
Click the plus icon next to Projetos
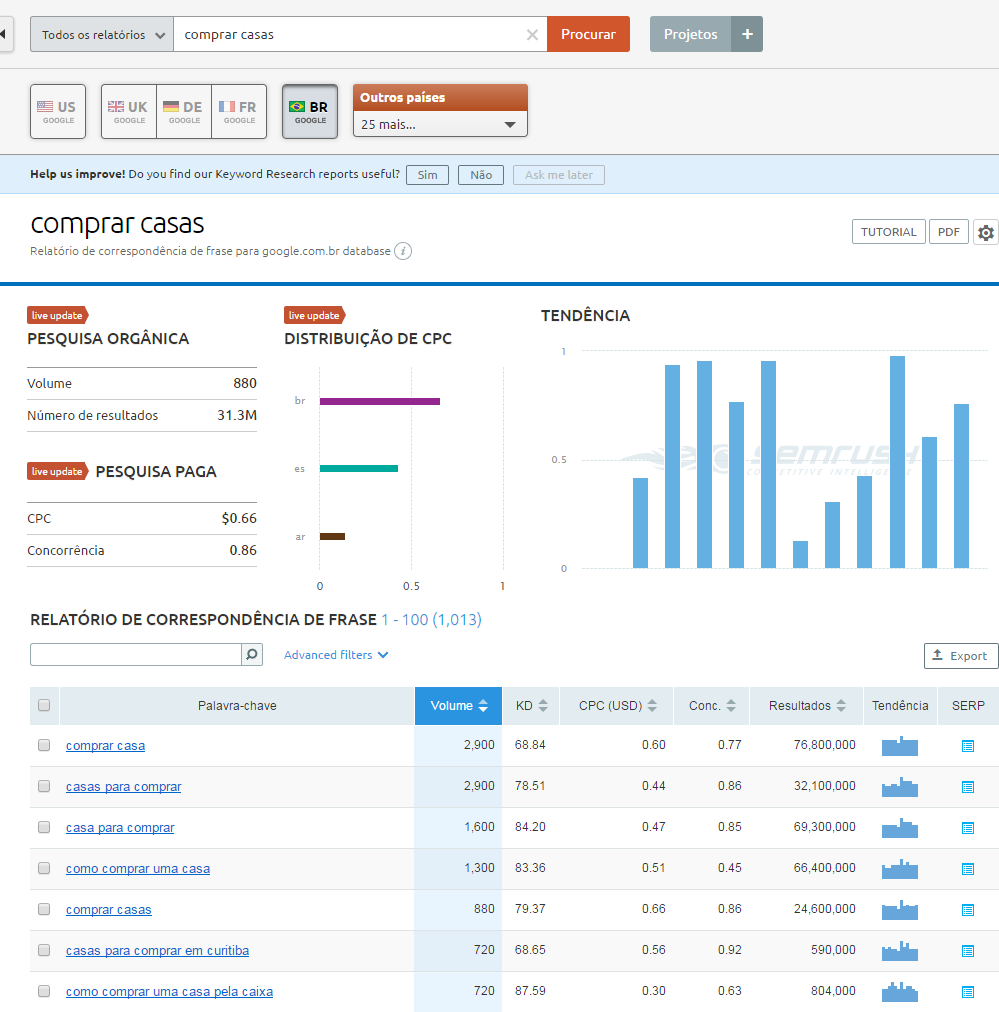(x=747, y=34)
